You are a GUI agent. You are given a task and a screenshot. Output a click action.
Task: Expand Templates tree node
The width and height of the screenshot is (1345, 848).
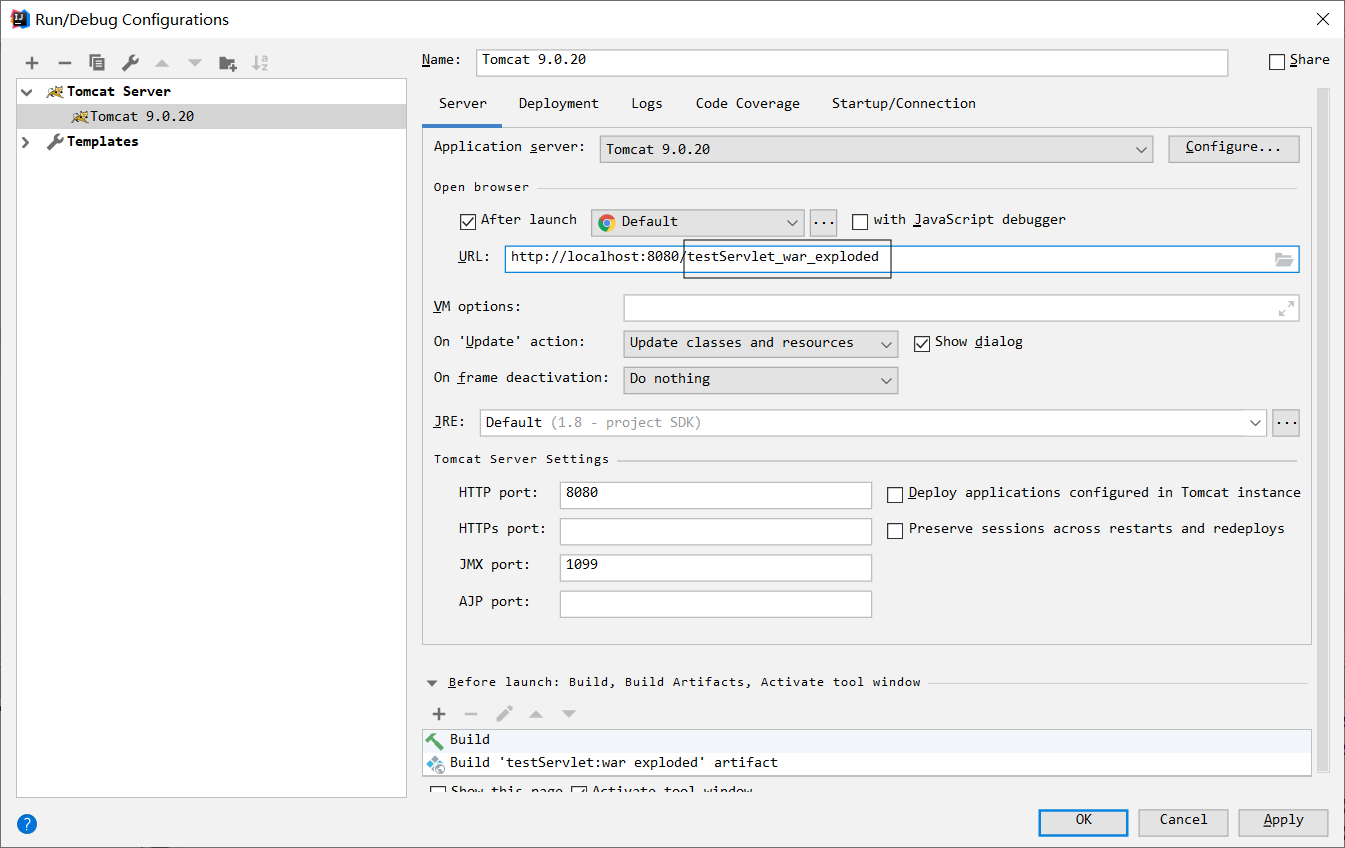[26, 142]
